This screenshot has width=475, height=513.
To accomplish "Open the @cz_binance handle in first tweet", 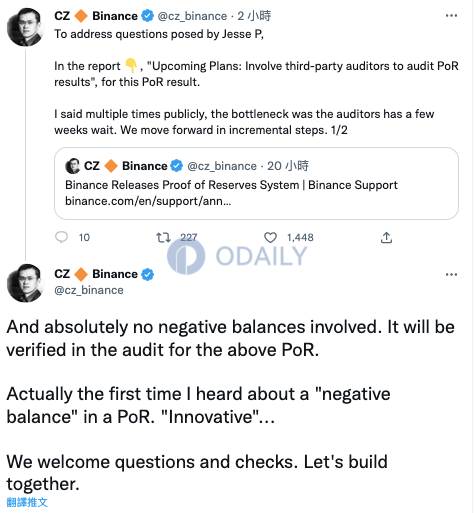I will [192, 16].
